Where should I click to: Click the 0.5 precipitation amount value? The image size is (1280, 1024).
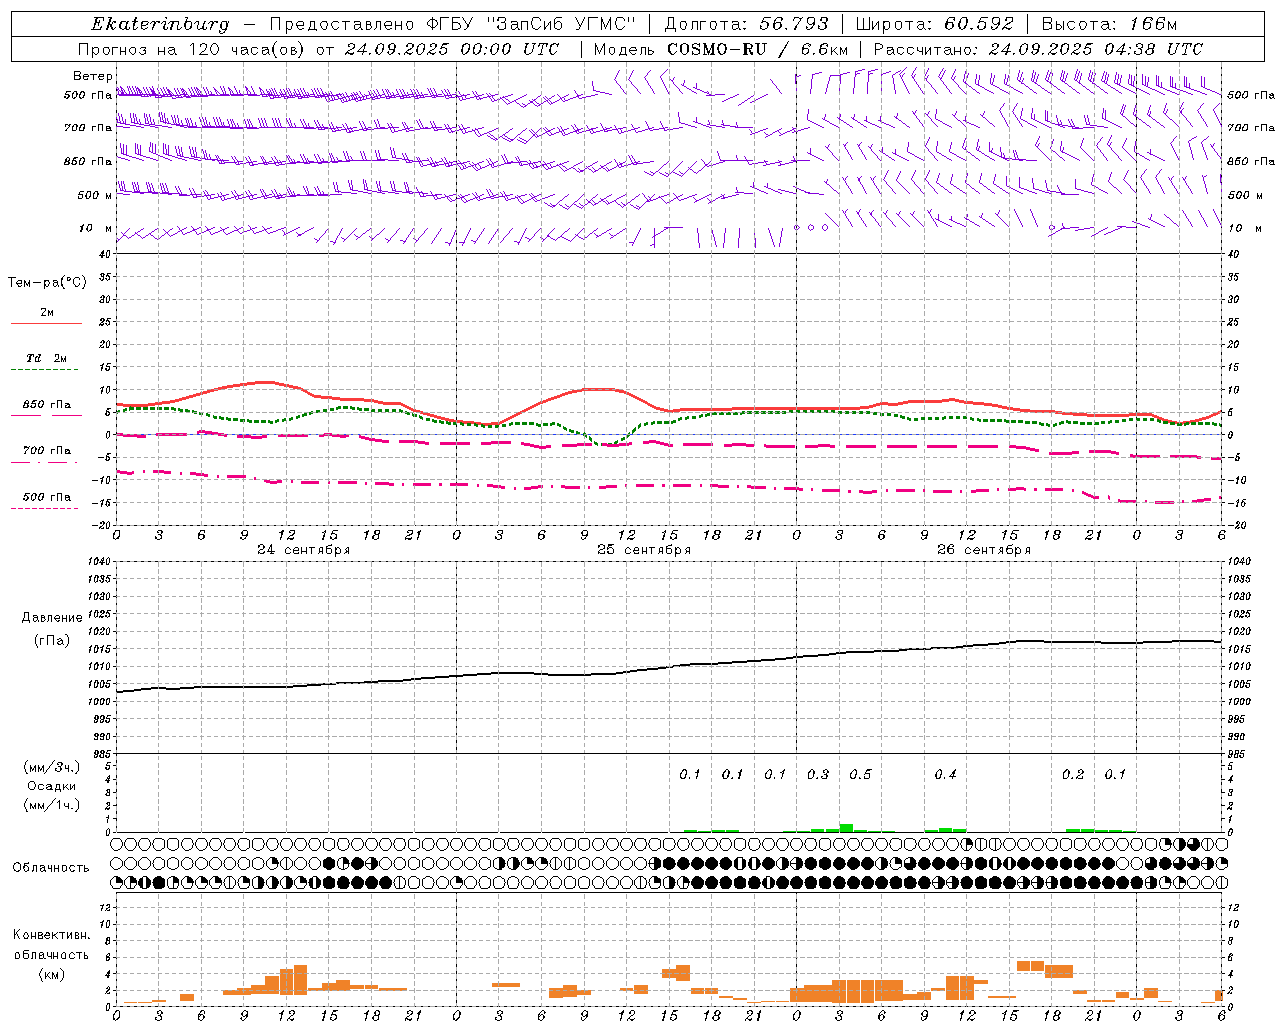pyautogui.click(x=860, y=775)
